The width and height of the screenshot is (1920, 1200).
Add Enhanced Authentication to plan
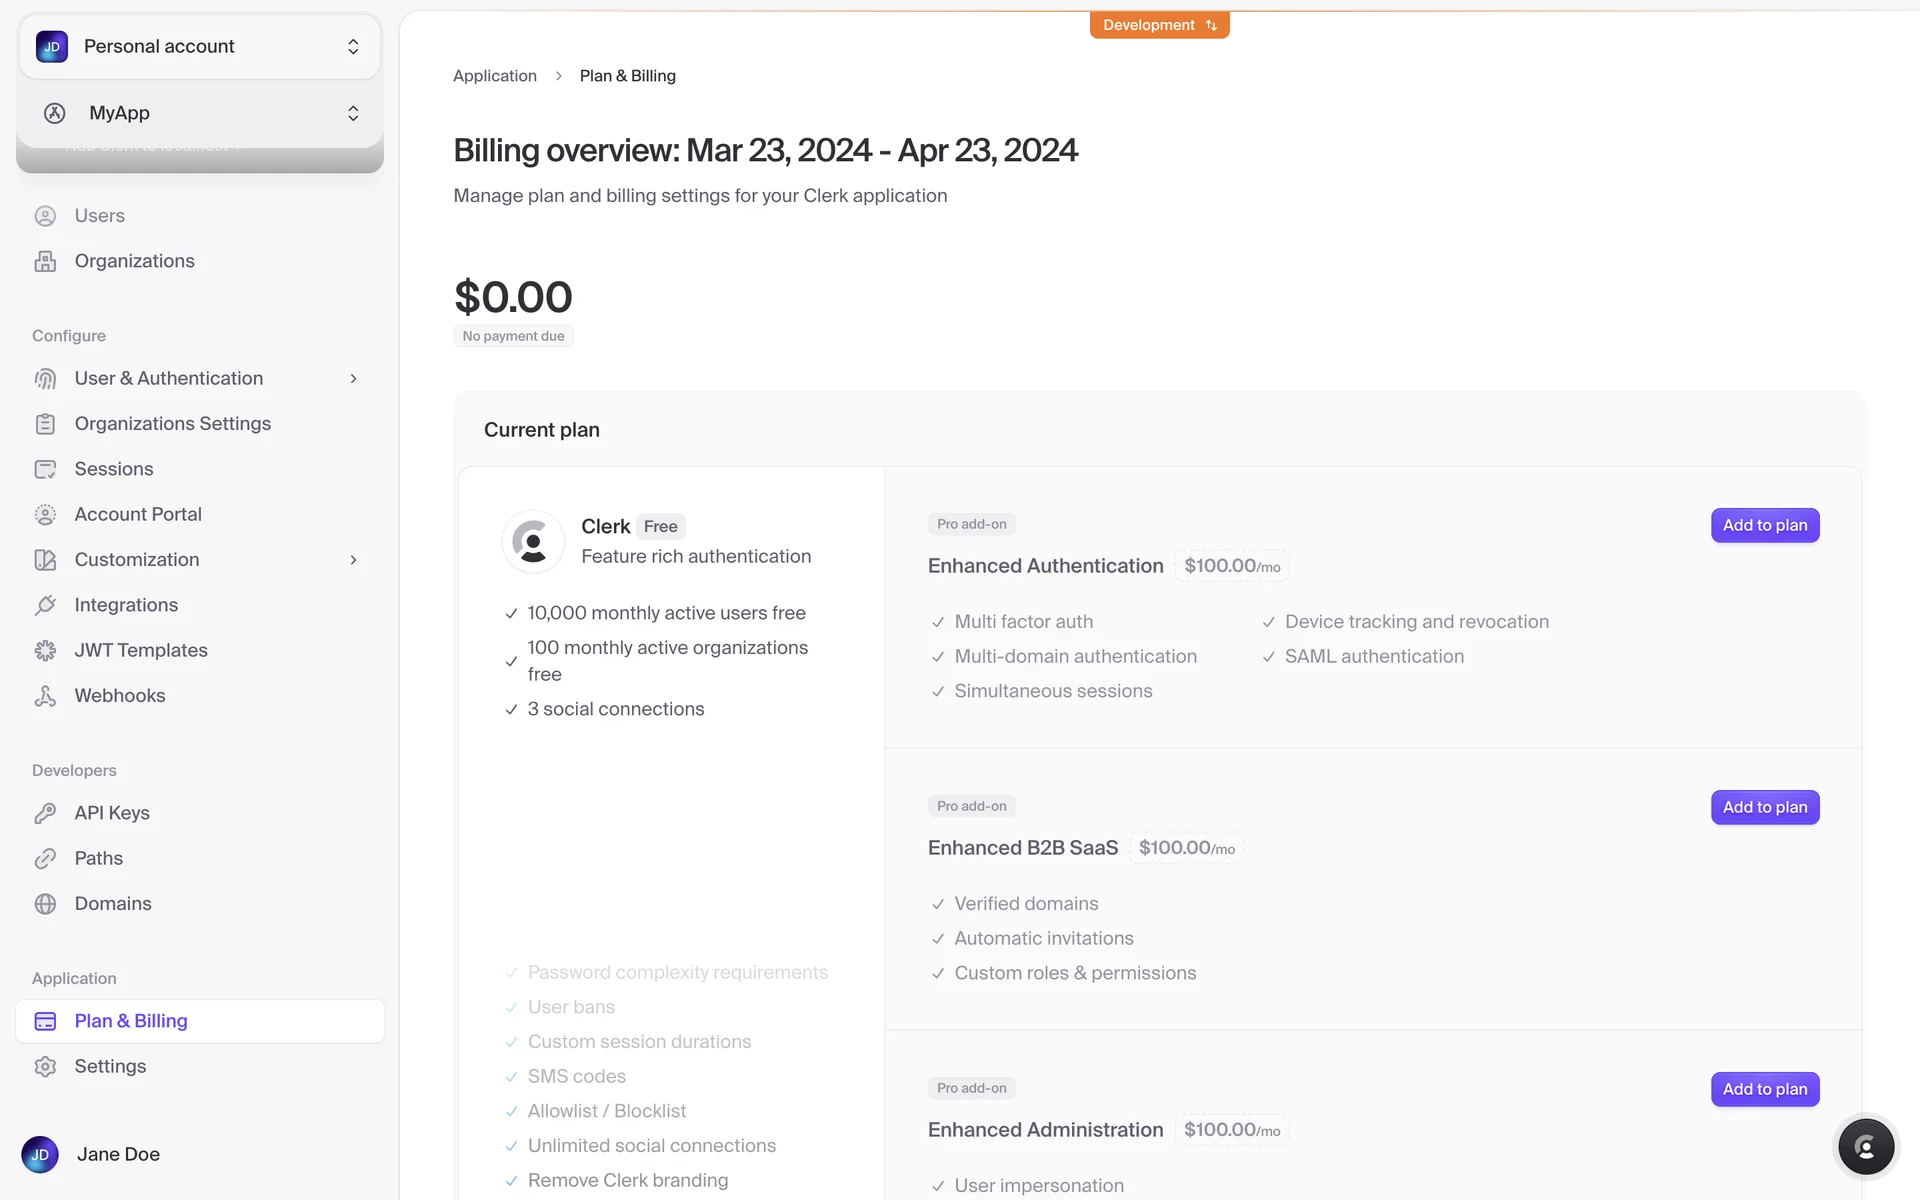tap(1764, 525)
